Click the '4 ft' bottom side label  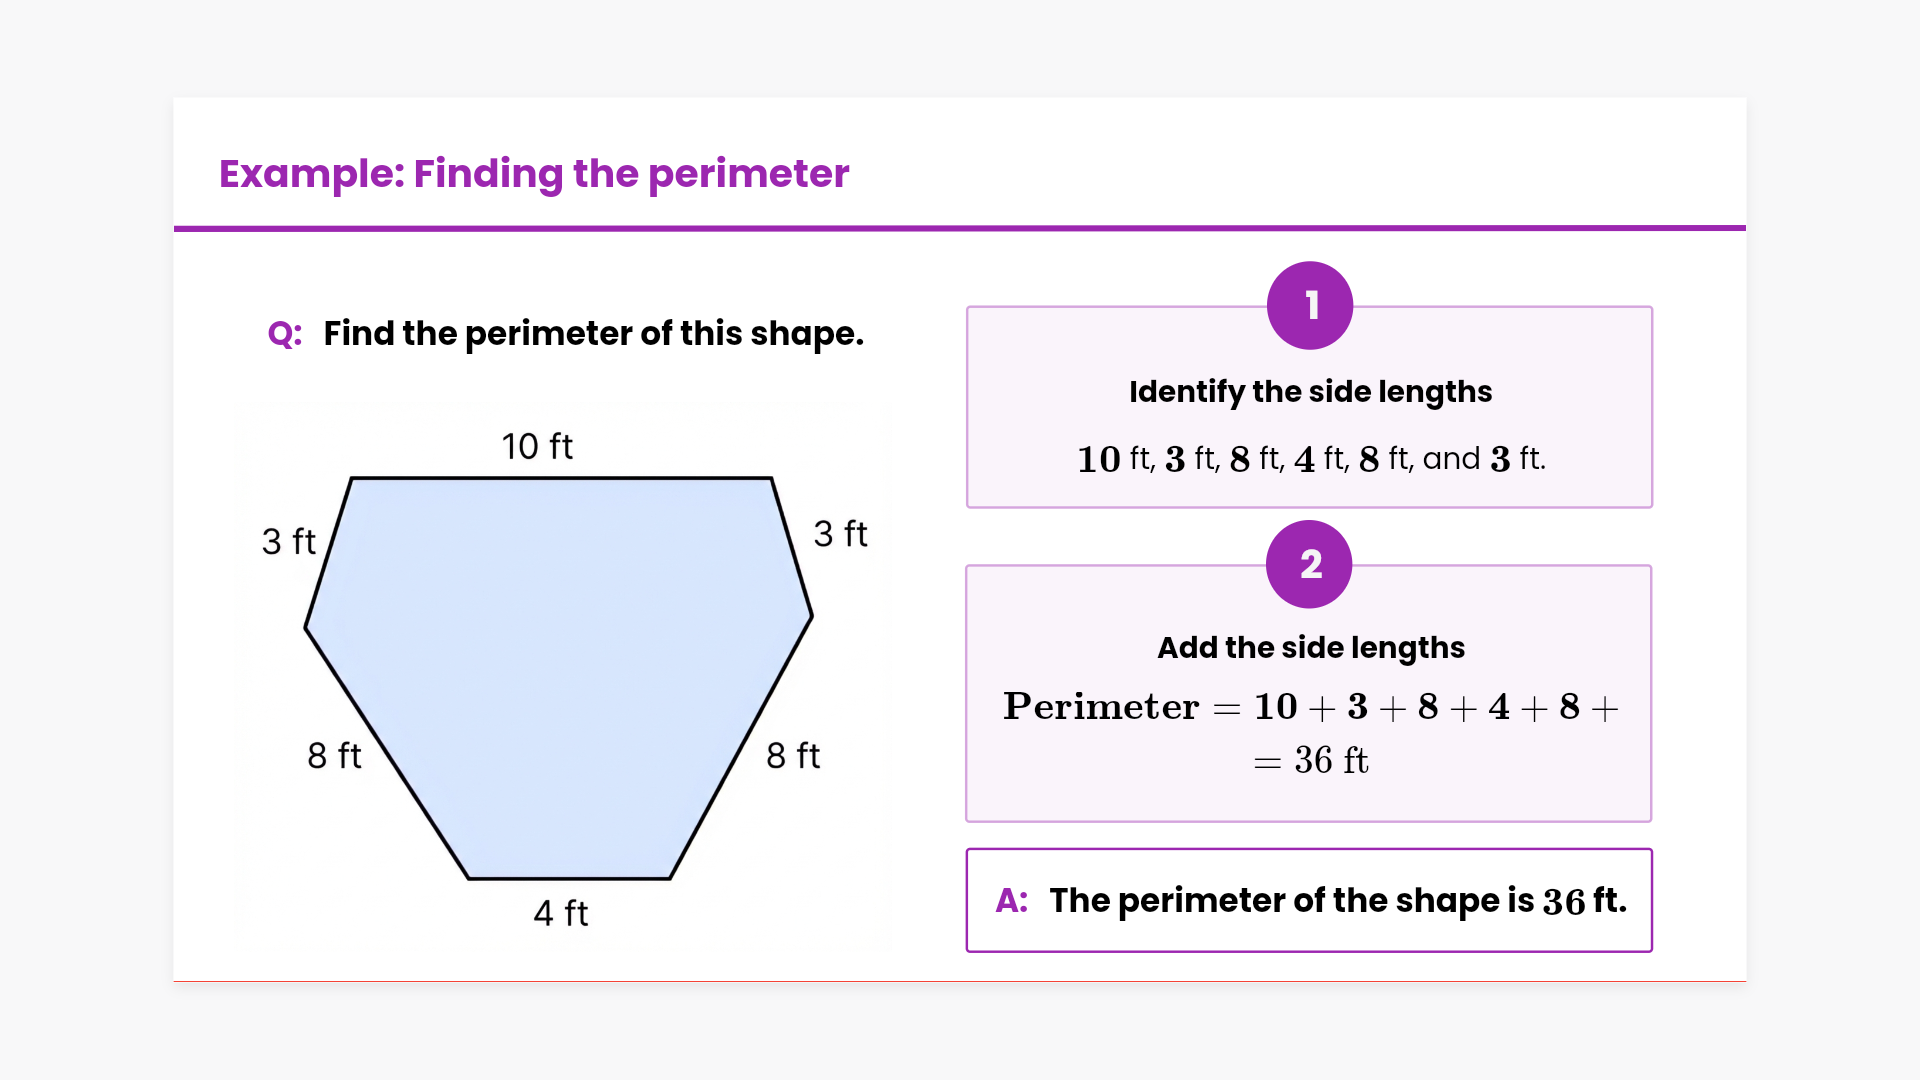[x=560, y=913]
